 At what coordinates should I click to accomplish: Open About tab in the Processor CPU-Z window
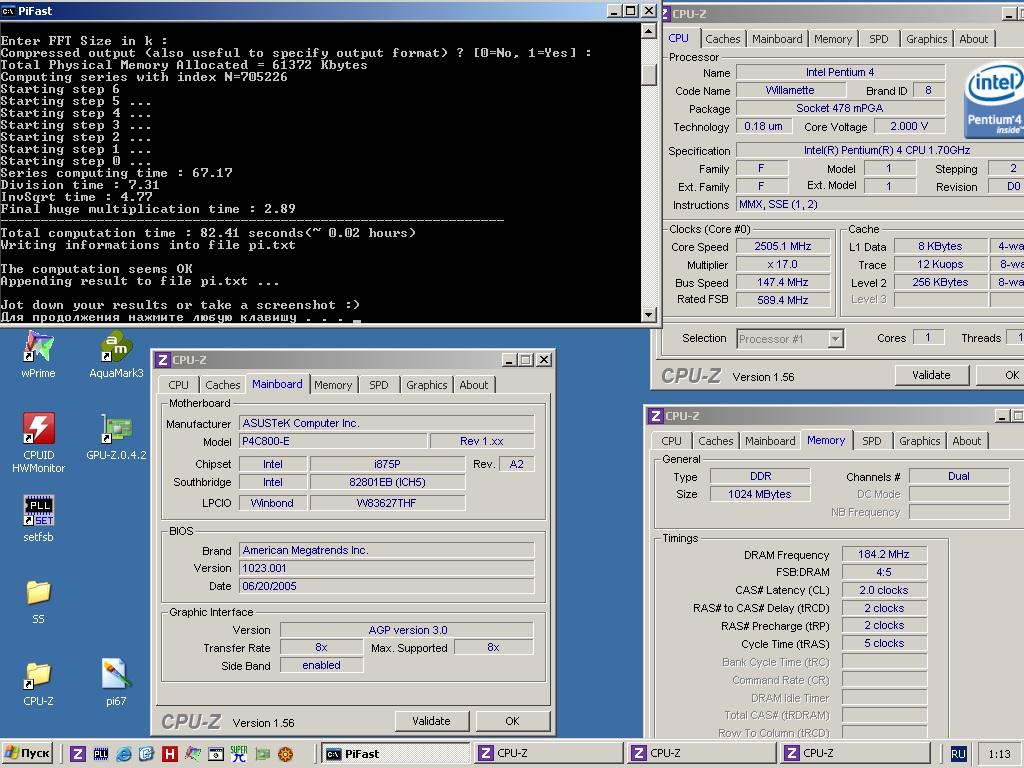pyautogui.click(x=973, y=39)
